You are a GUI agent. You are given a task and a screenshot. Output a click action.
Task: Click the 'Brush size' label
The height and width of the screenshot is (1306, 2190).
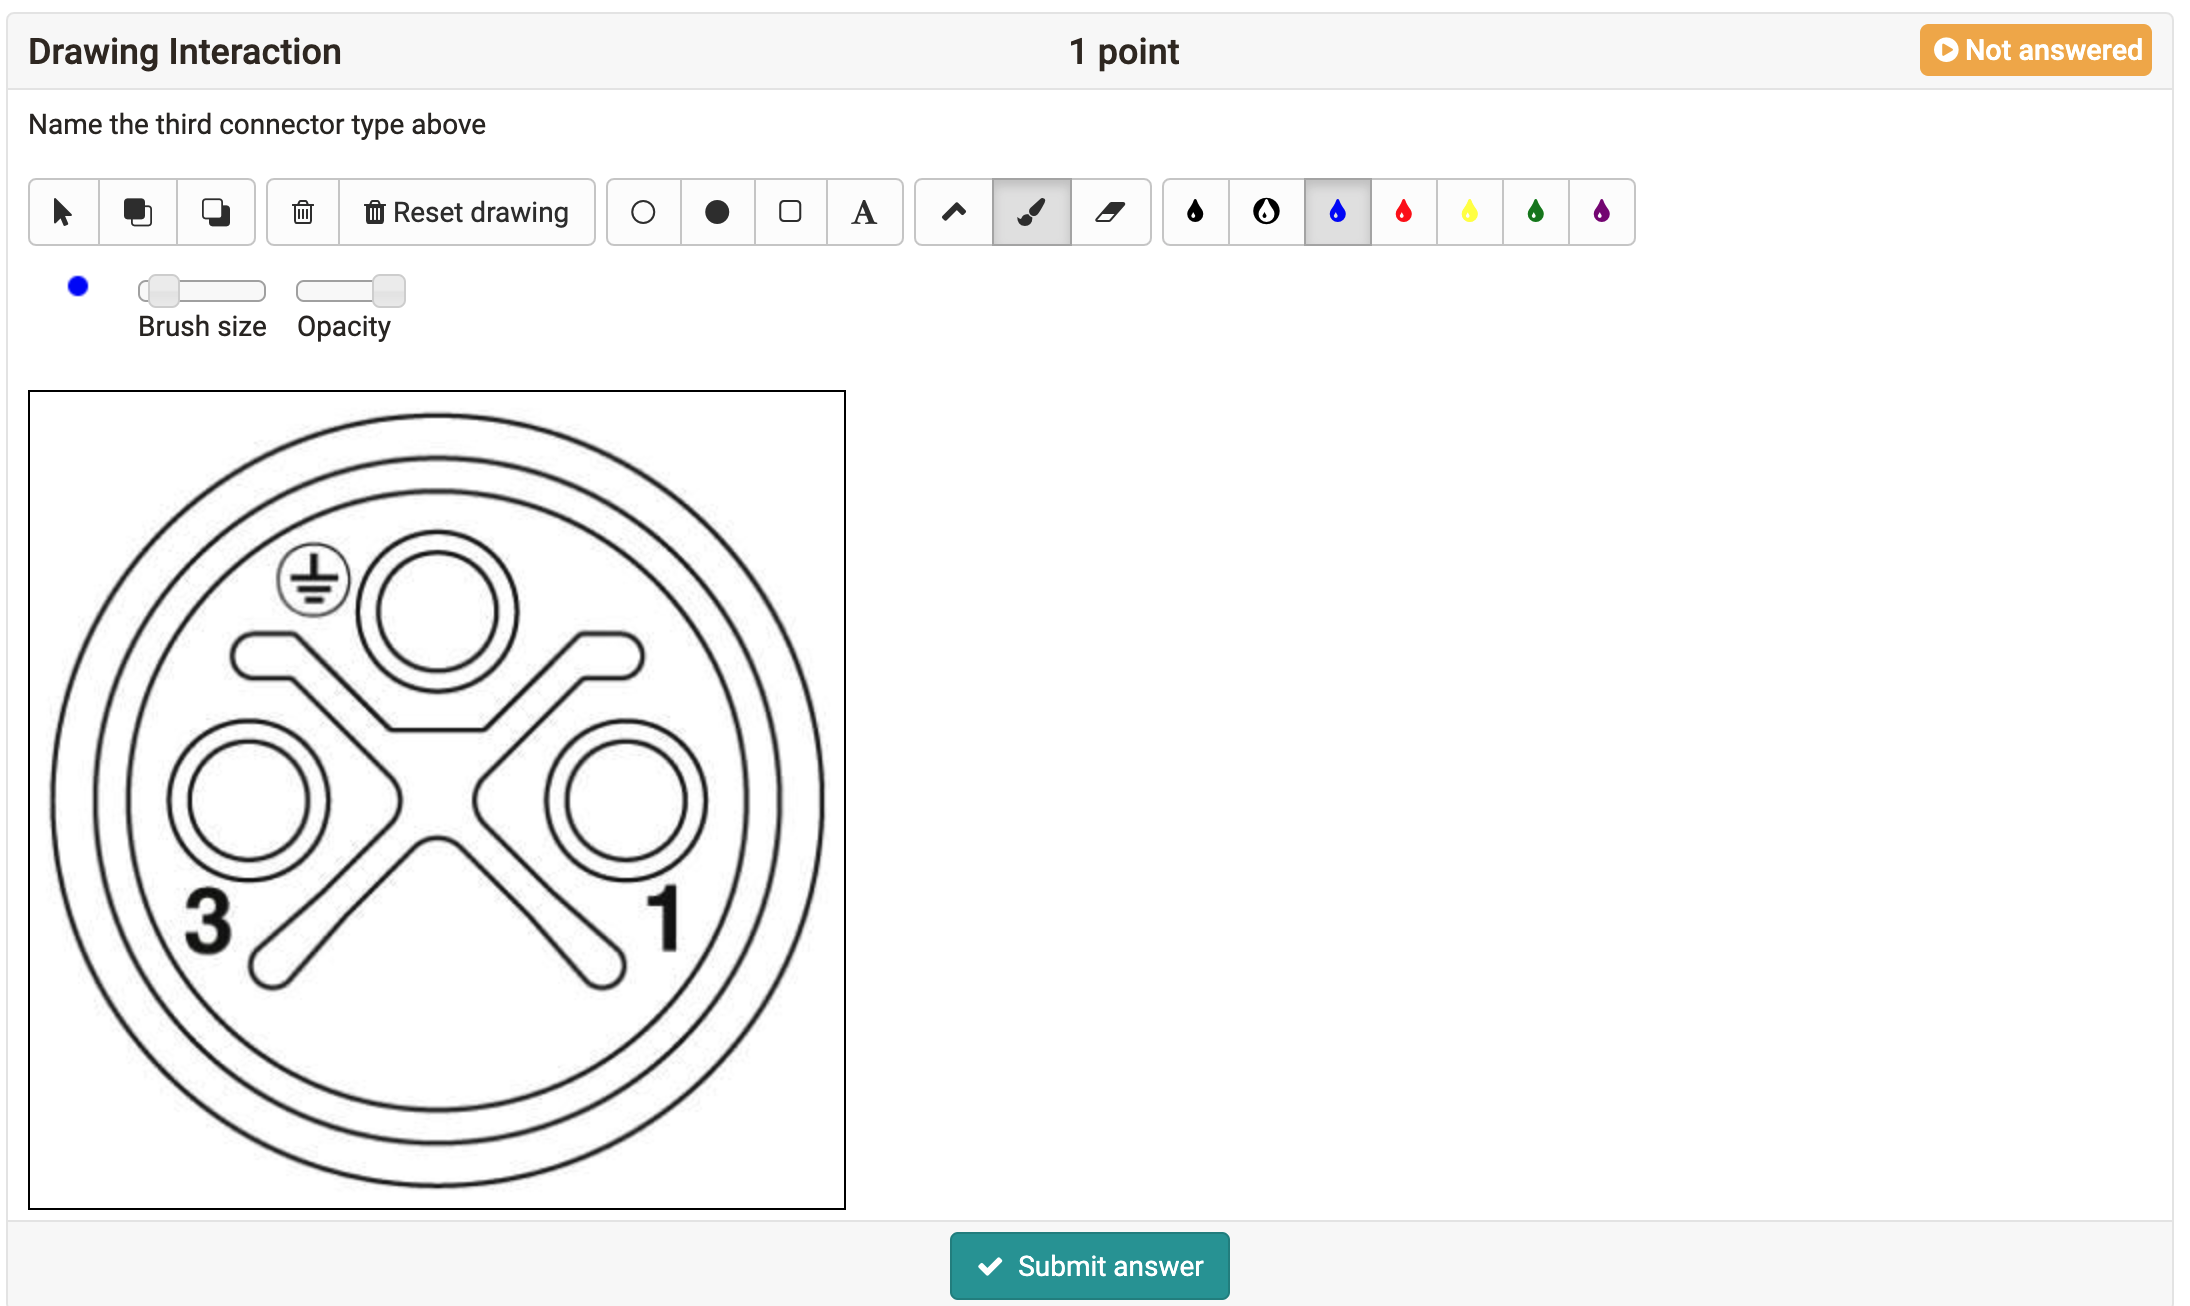pos(202,327)
